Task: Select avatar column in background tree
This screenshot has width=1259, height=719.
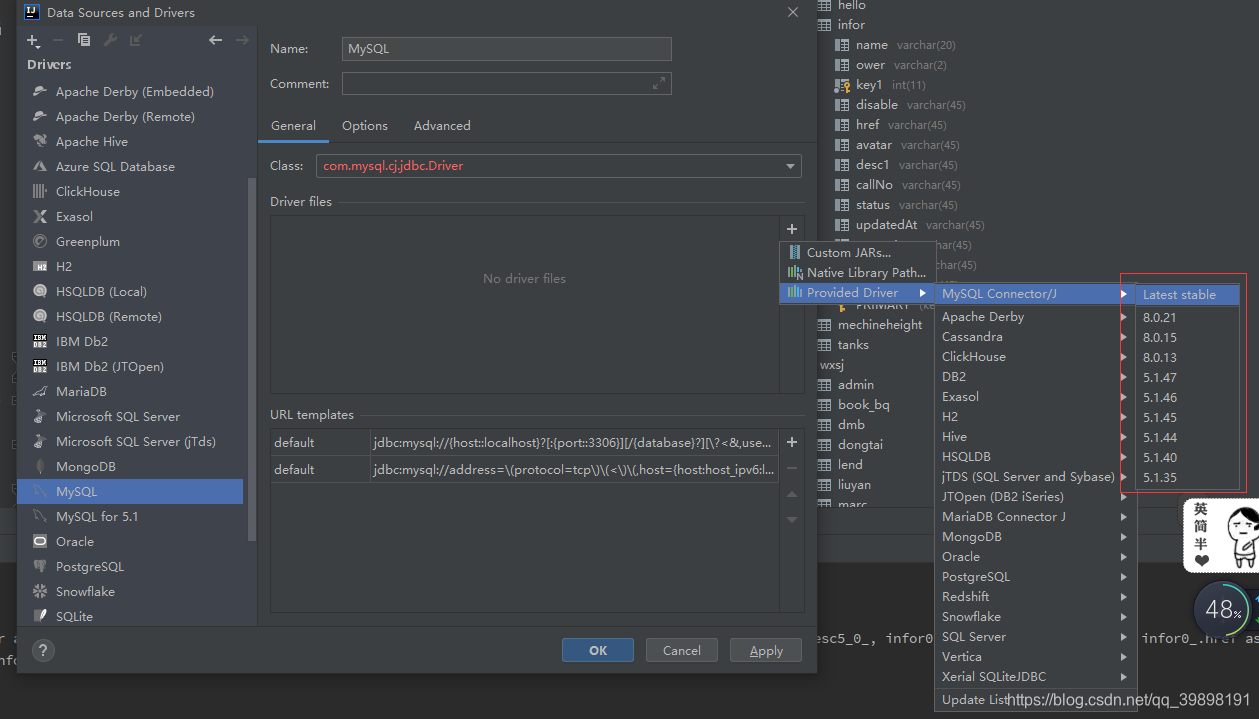Action: point(873,144)
